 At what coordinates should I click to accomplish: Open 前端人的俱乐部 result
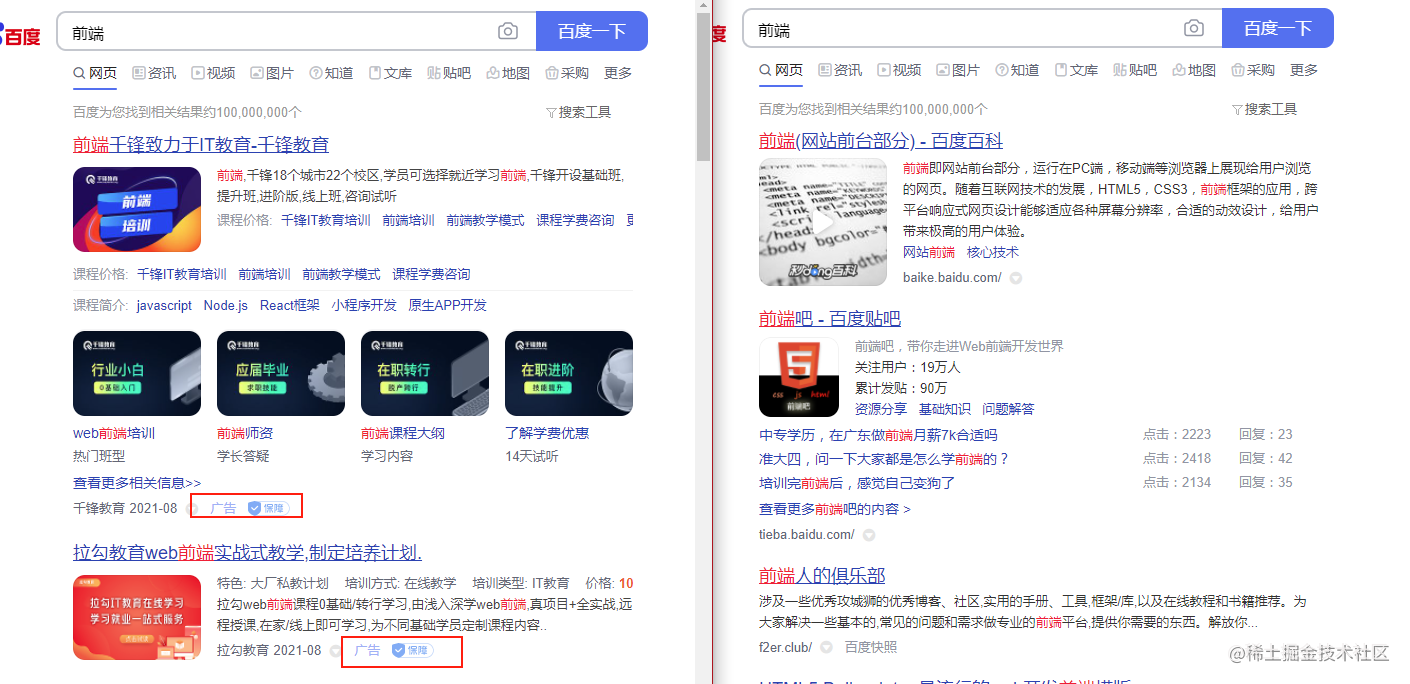[822, 575]
